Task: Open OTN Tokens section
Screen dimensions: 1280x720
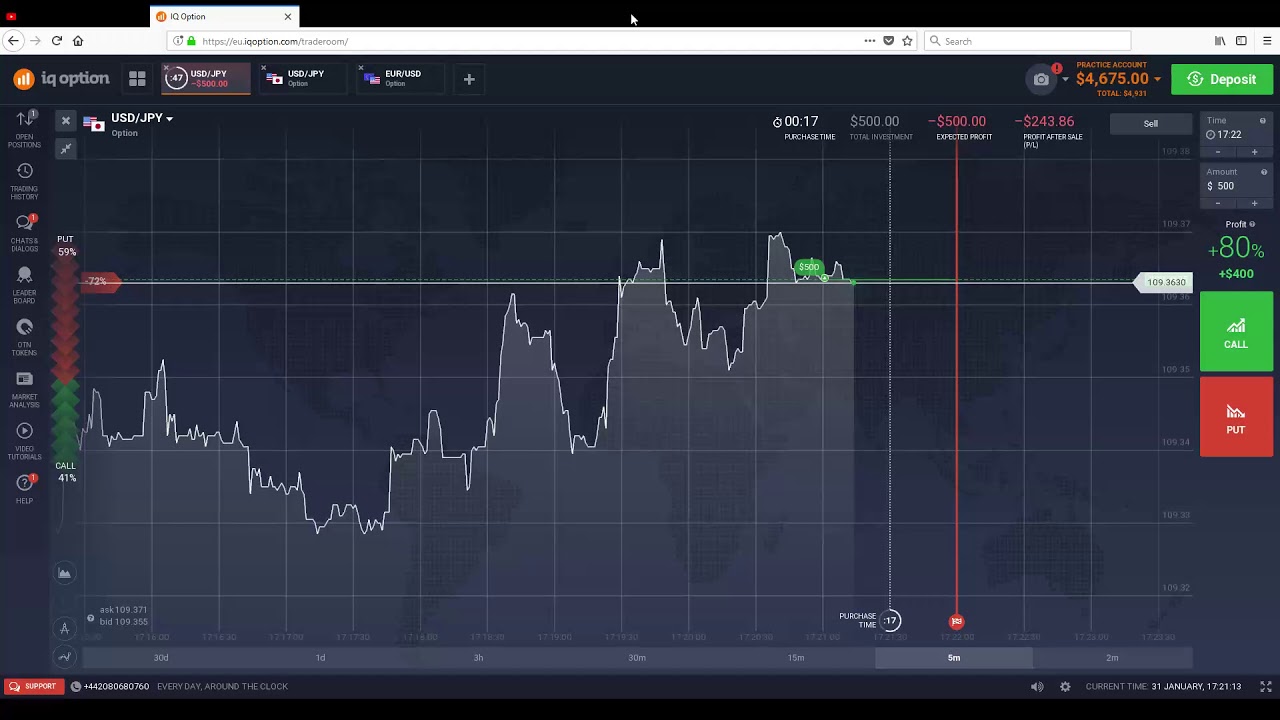Action: (x=24, y=337)
